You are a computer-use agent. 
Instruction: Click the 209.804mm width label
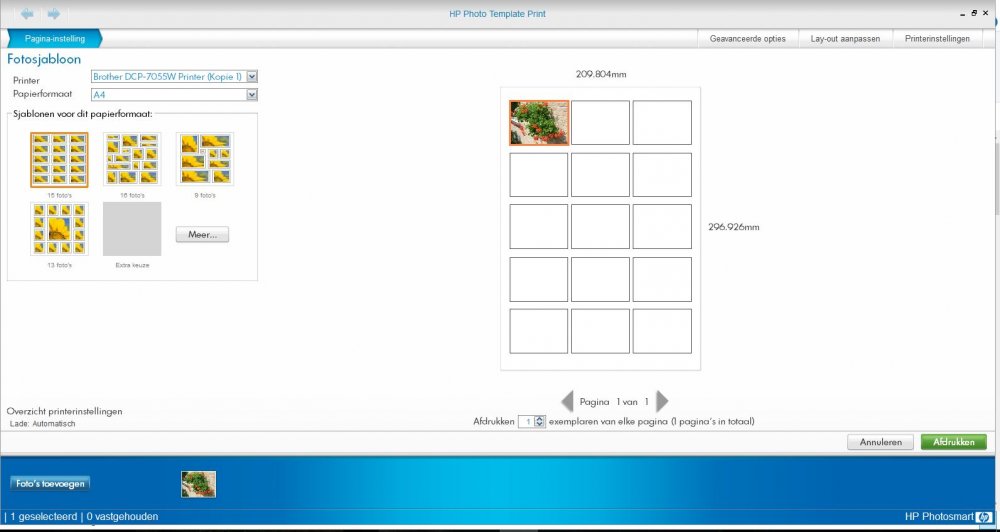601,74
